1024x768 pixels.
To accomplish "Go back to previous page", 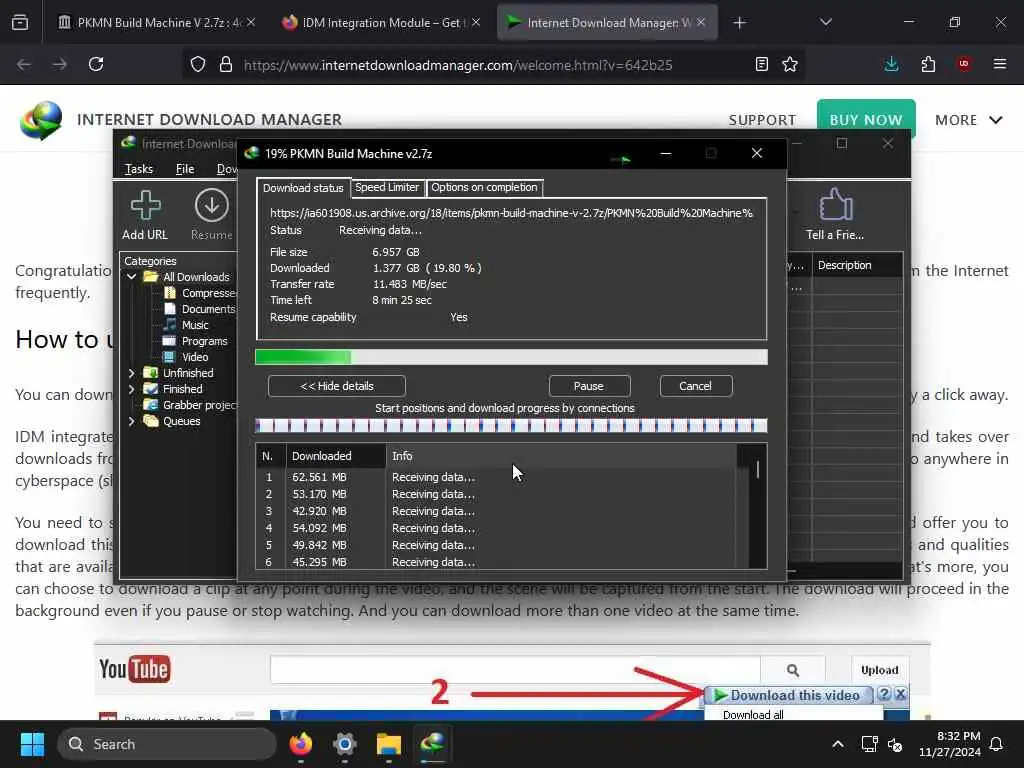I will (24, 64).
